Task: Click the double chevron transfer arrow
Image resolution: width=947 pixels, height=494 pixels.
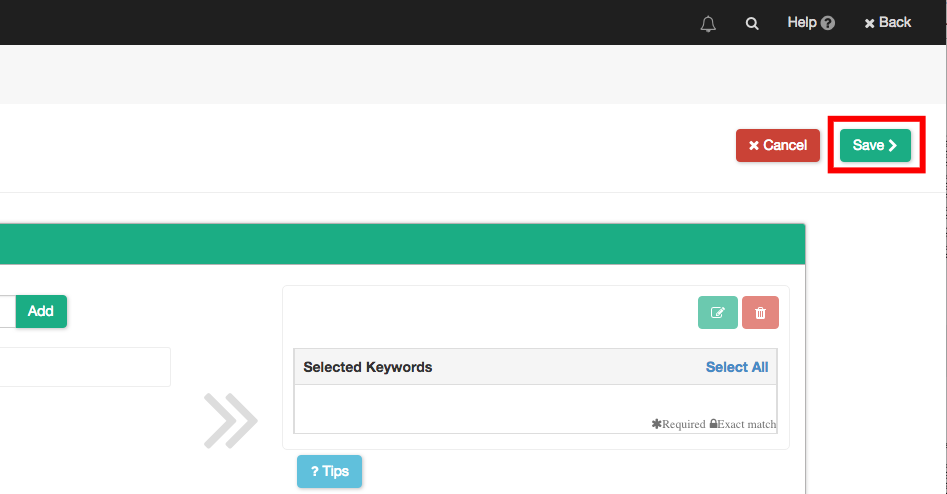Action: click(x=231, y=420)
